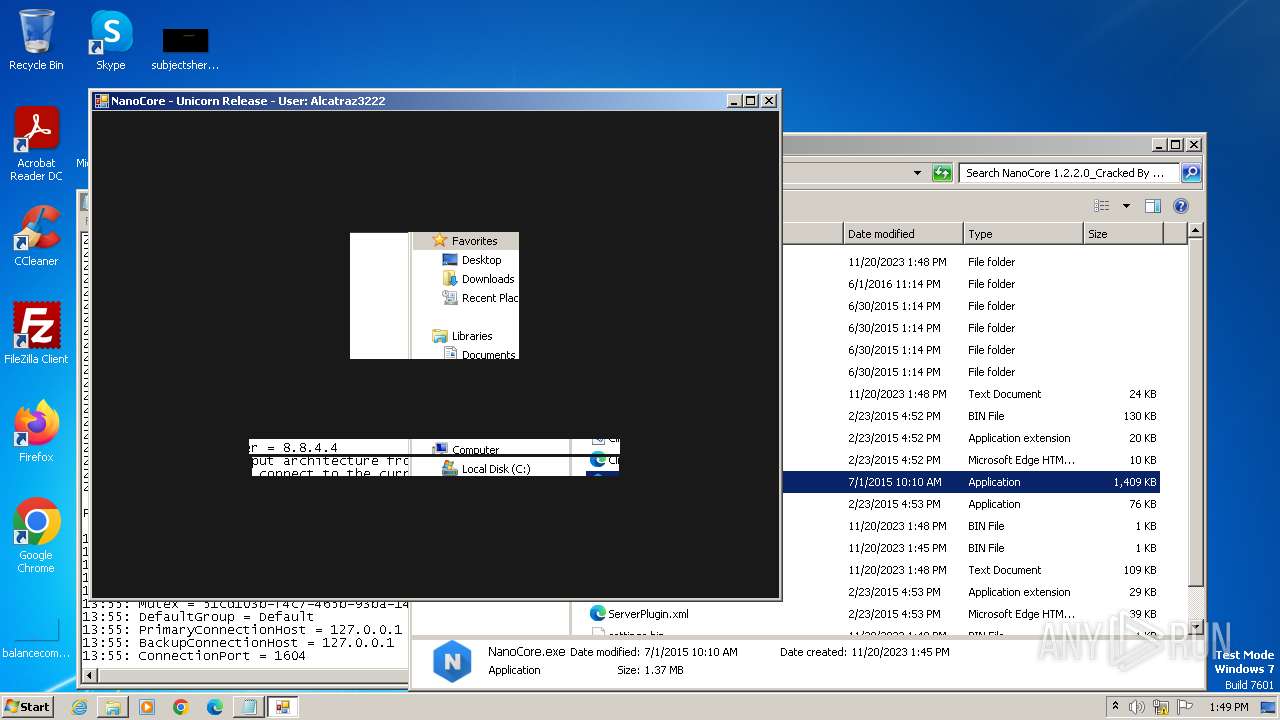
Task: Open Windows Explorer taskbar button
Action: click(113, 707)
